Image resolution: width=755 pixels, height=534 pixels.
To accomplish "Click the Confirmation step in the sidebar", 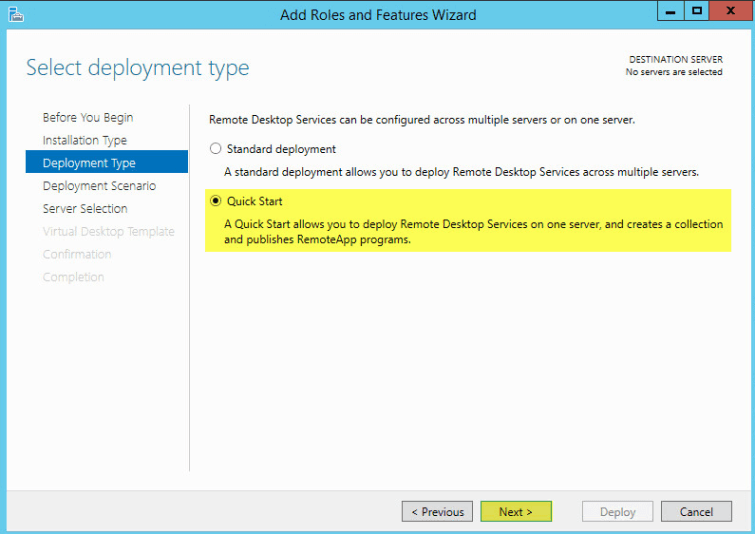I will coord(77,255).
